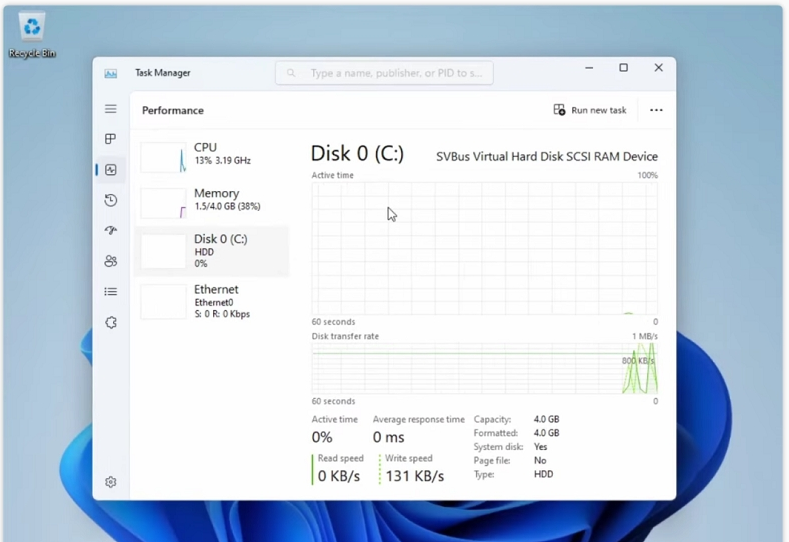
Task: Select the Performance page icon
Action: point(111,170)
